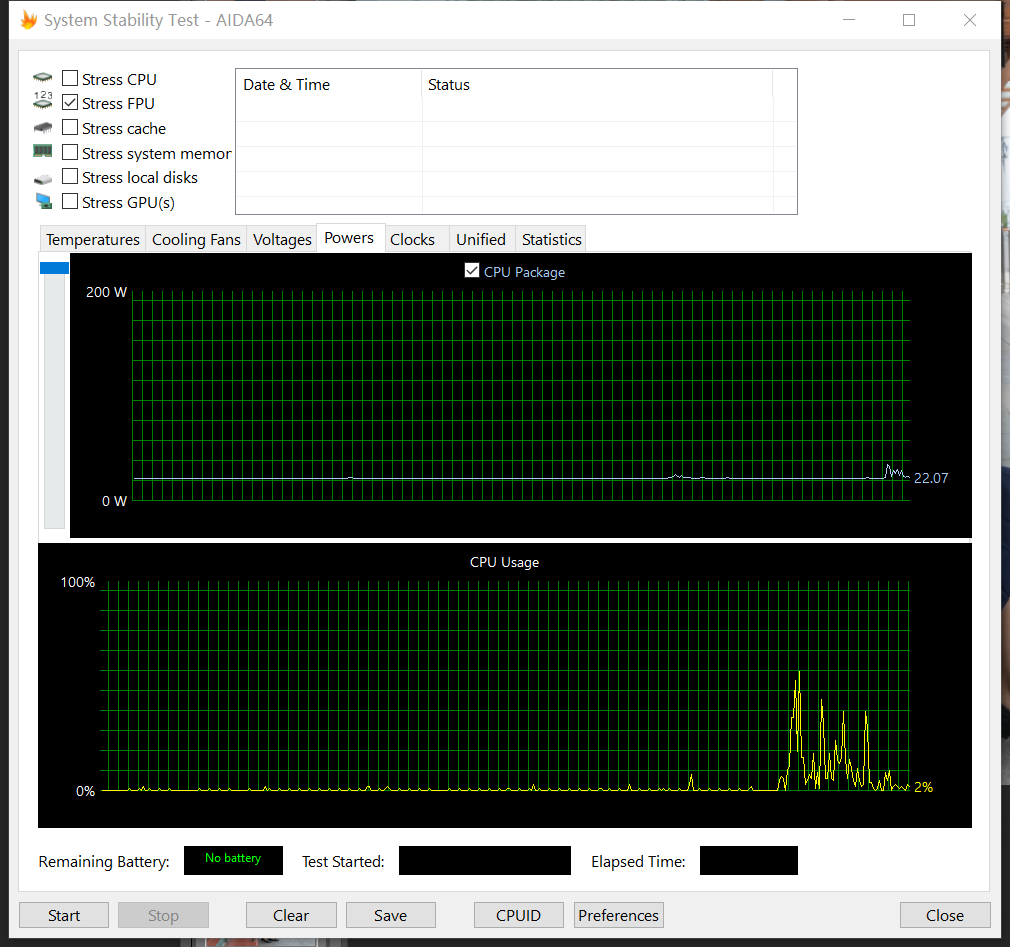Click the green memory module icon
Screen dimensions: 1010x947
click(42, 152)
